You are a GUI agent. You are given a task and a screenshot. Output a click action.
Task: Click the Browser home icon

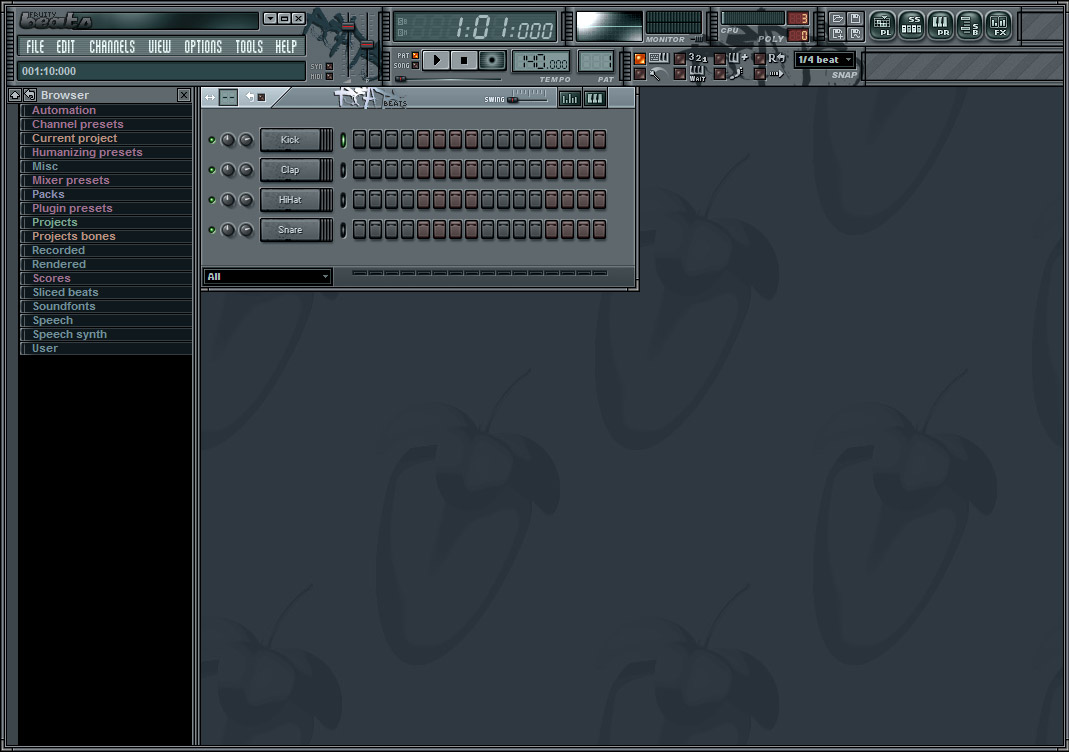pyautogui.click(x=14, y=95)
